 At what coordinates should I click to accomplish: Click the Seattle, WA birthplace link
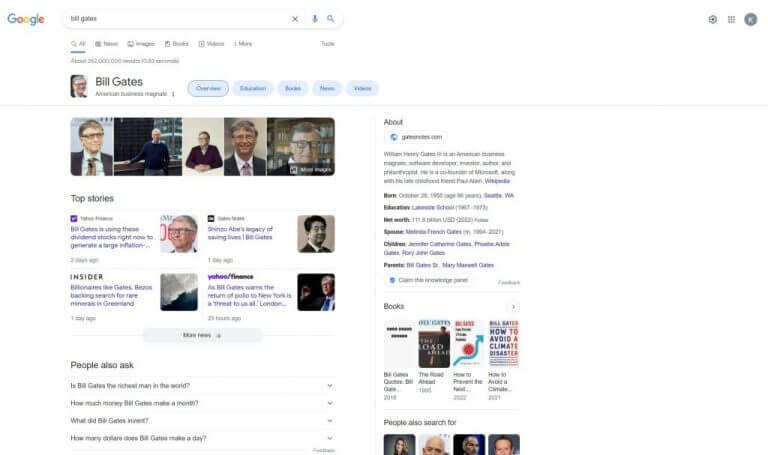click(499, 196)
